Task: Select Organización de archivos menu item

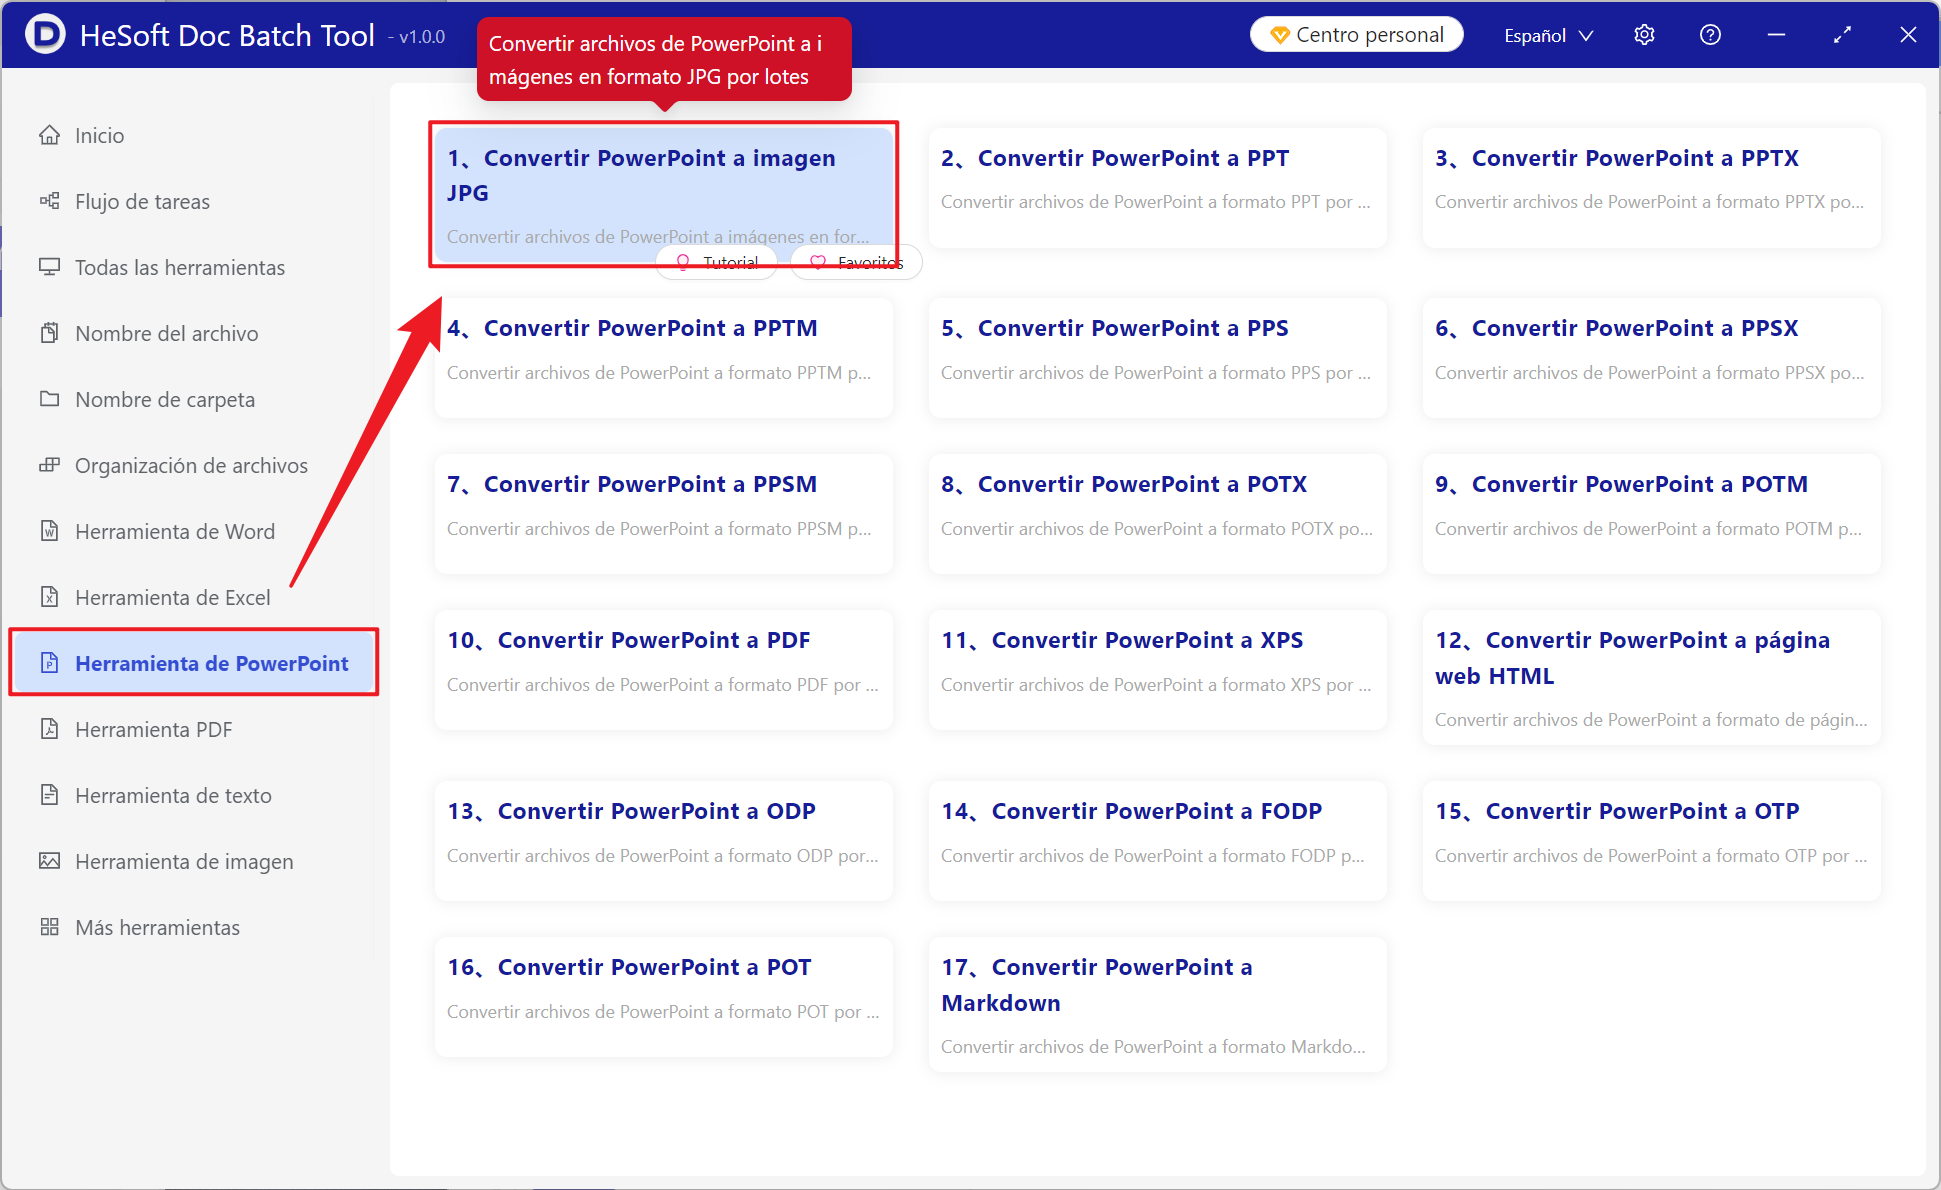Action: click(193, 465)
